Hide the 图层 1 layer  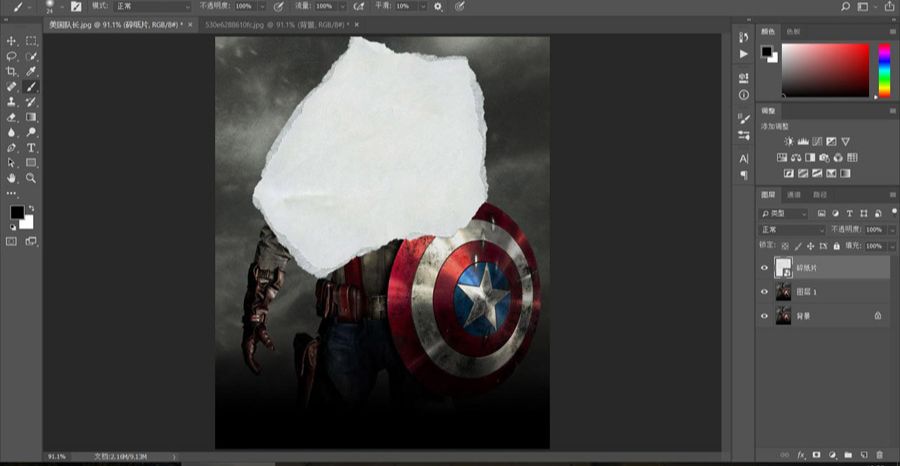(x=764, y=292)
